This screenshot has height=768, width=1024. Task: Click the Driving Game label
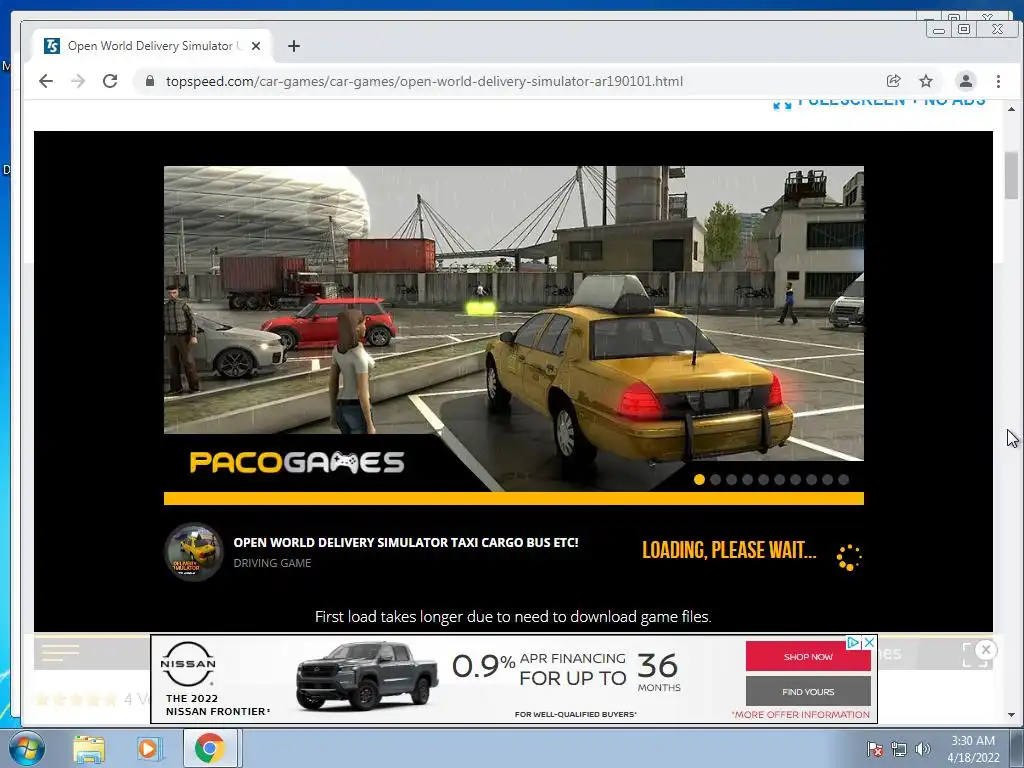(272, 563)
